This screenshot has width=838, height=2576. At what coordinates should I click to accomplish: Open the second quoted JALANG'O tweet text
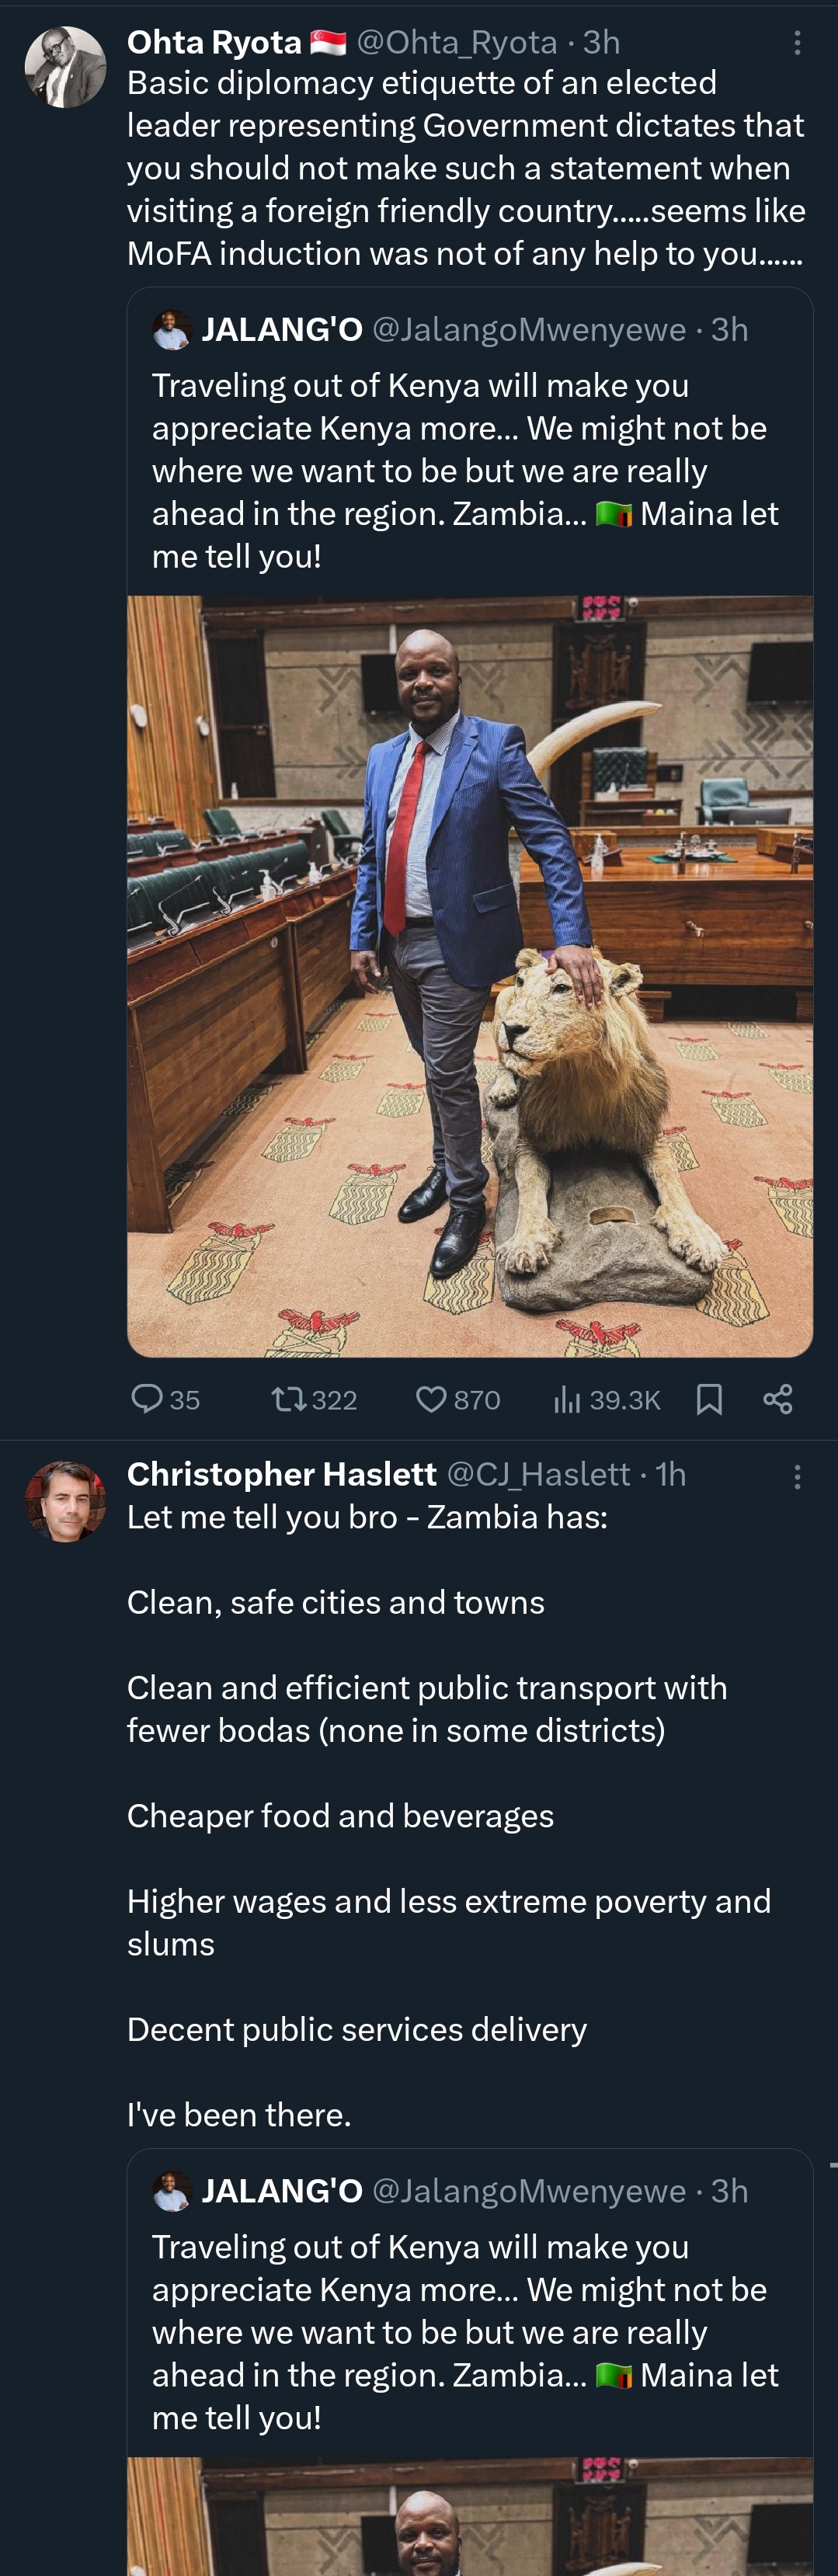tap(464, 2331)
